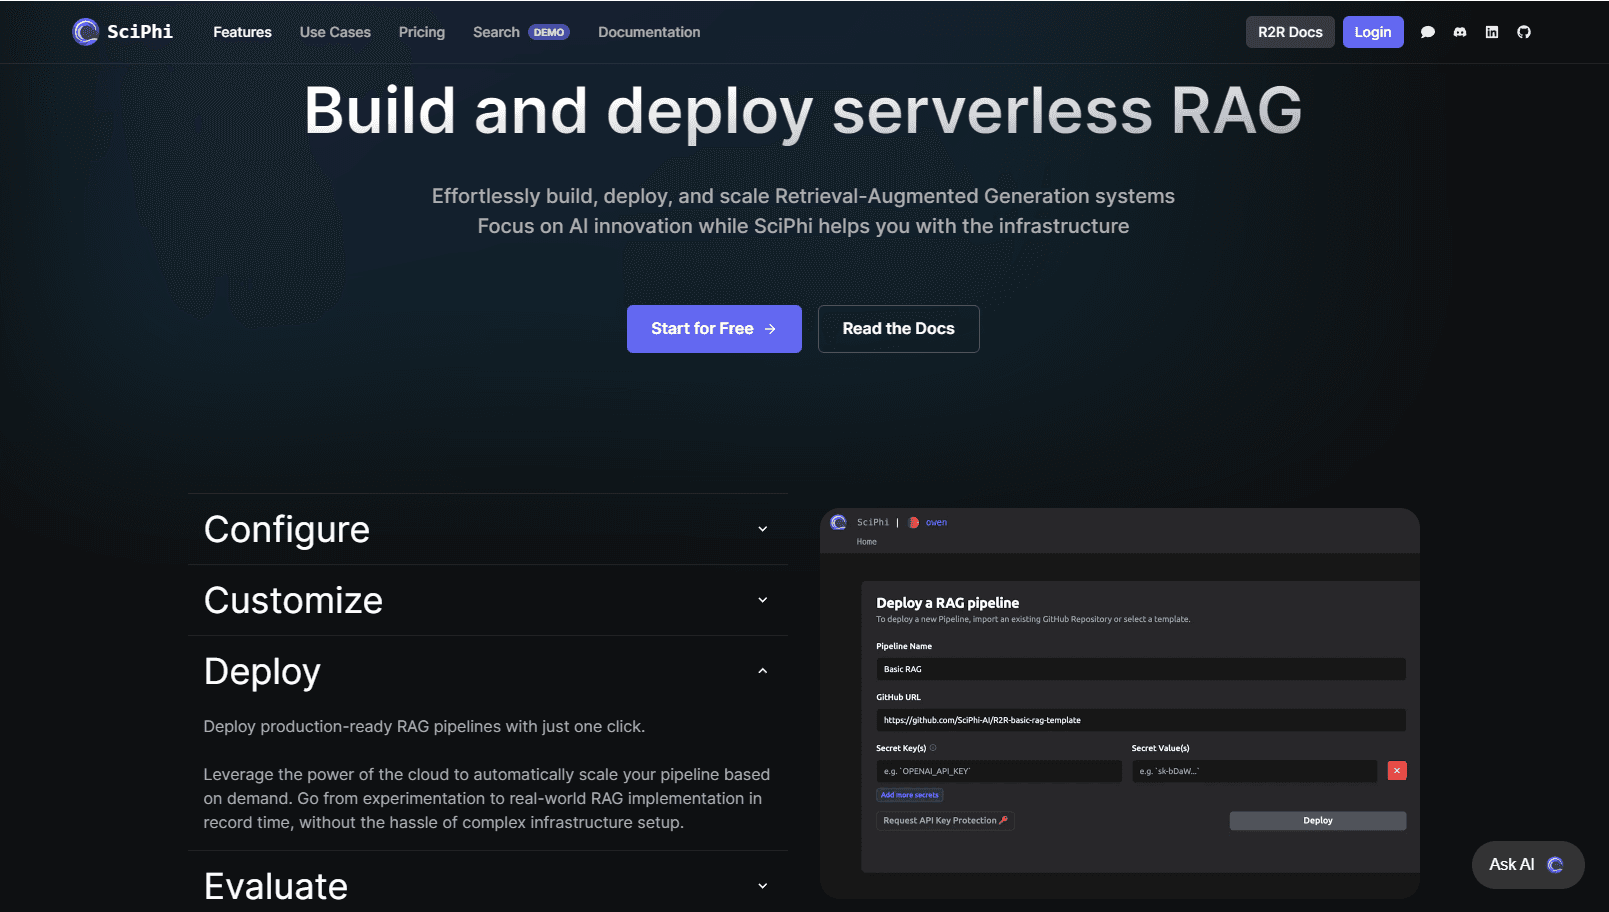Click the DEMO badge next to Search
Image resolution: width=1609 pixels, height=912 pixels.
[549, 32]
